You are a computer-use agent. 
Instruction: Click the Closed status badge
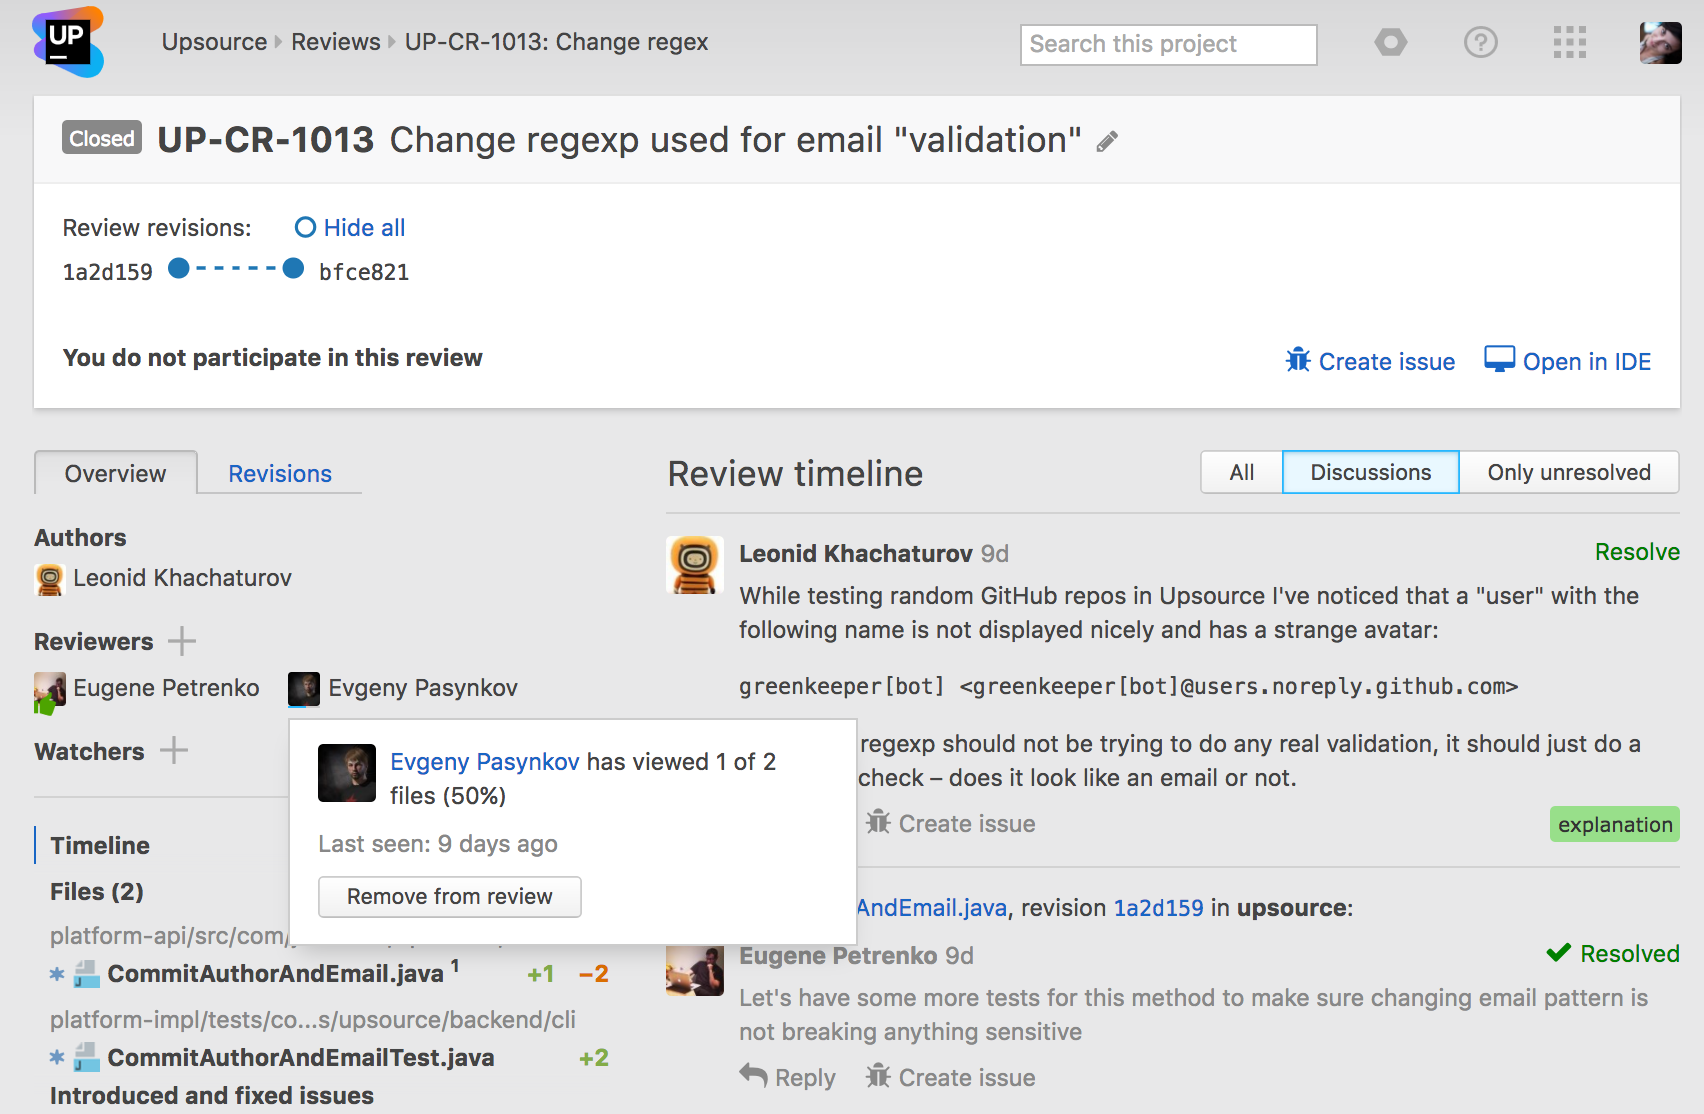[102, 138]
